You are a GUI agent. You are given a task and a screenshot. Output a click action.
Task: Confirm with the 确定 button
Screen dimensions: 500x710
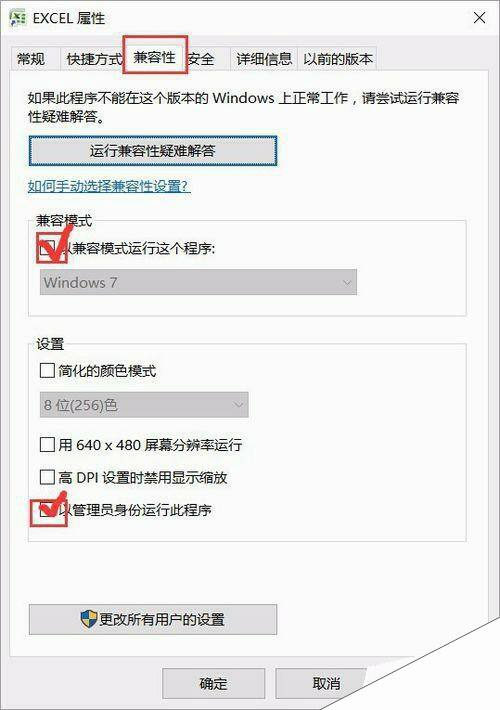tap(213, 683)
